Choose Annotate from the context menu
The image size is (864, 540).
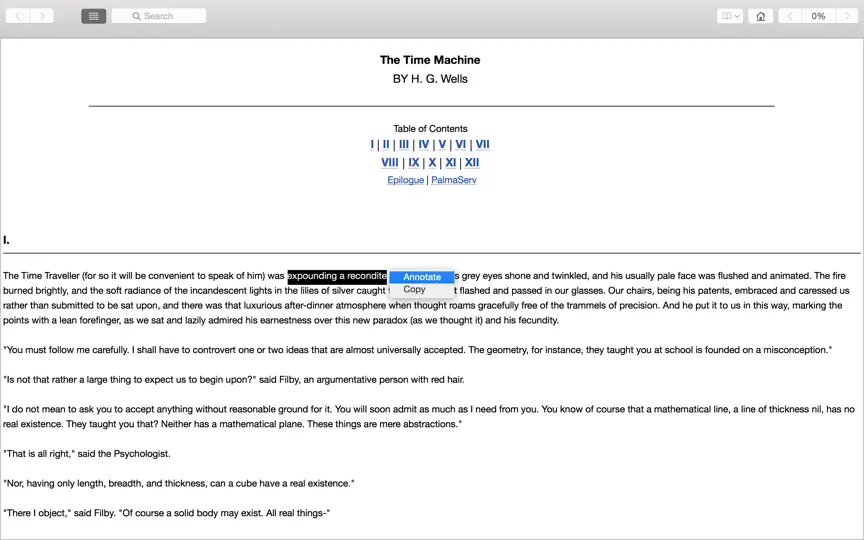[x=422, y=277]
